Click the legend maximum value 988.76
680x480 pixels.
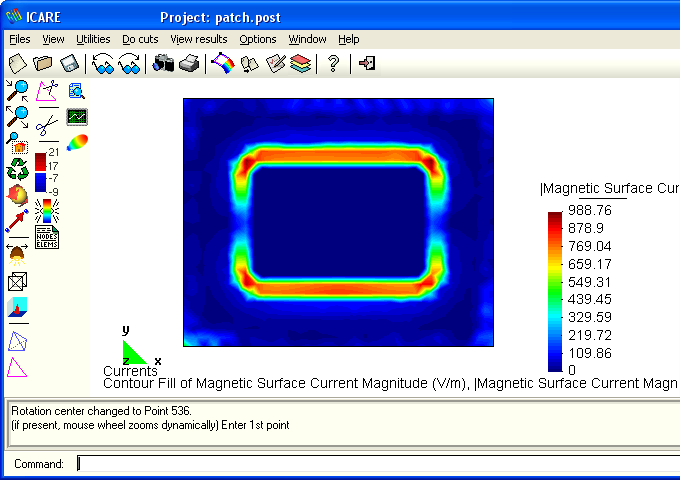point(589,210)
